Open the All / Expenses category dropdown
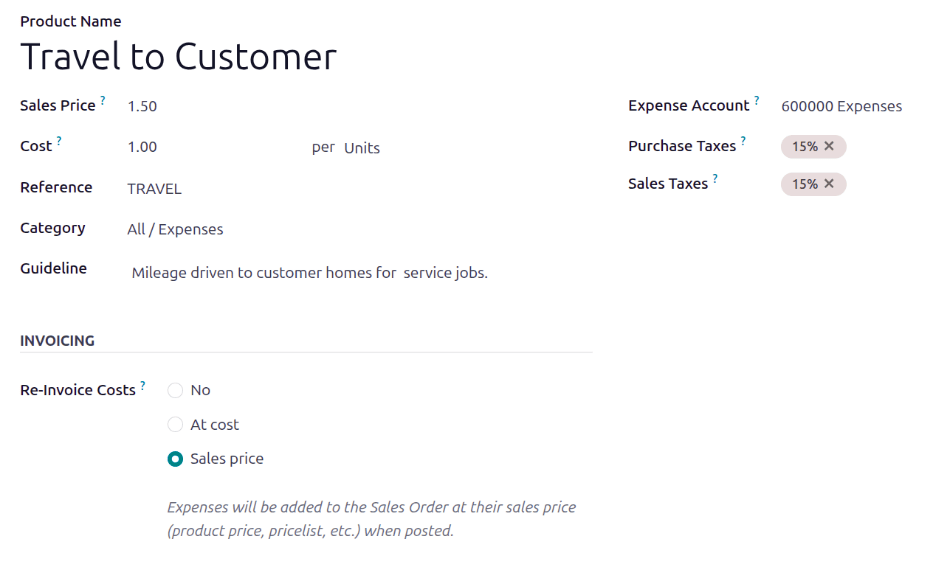933x567 pixels. click(x=175, y=229)
